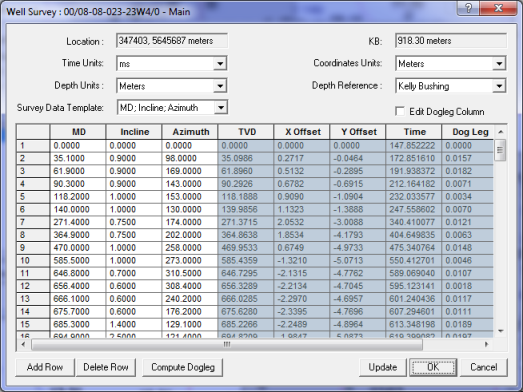The width and height of the screenshot is (523, 392).
Task: Click Dog Leg cell 0.0189
Action: tap(468, 324)
